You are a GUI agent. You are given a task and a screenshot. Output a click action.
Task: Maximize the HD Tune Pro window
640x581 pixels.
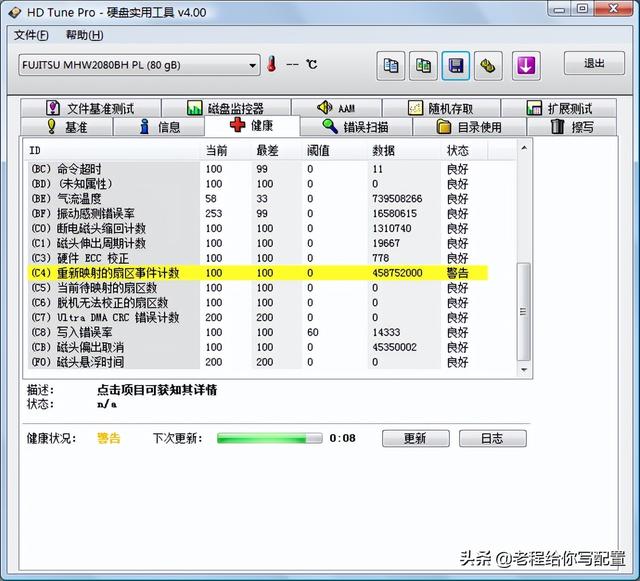click(582, 9)
